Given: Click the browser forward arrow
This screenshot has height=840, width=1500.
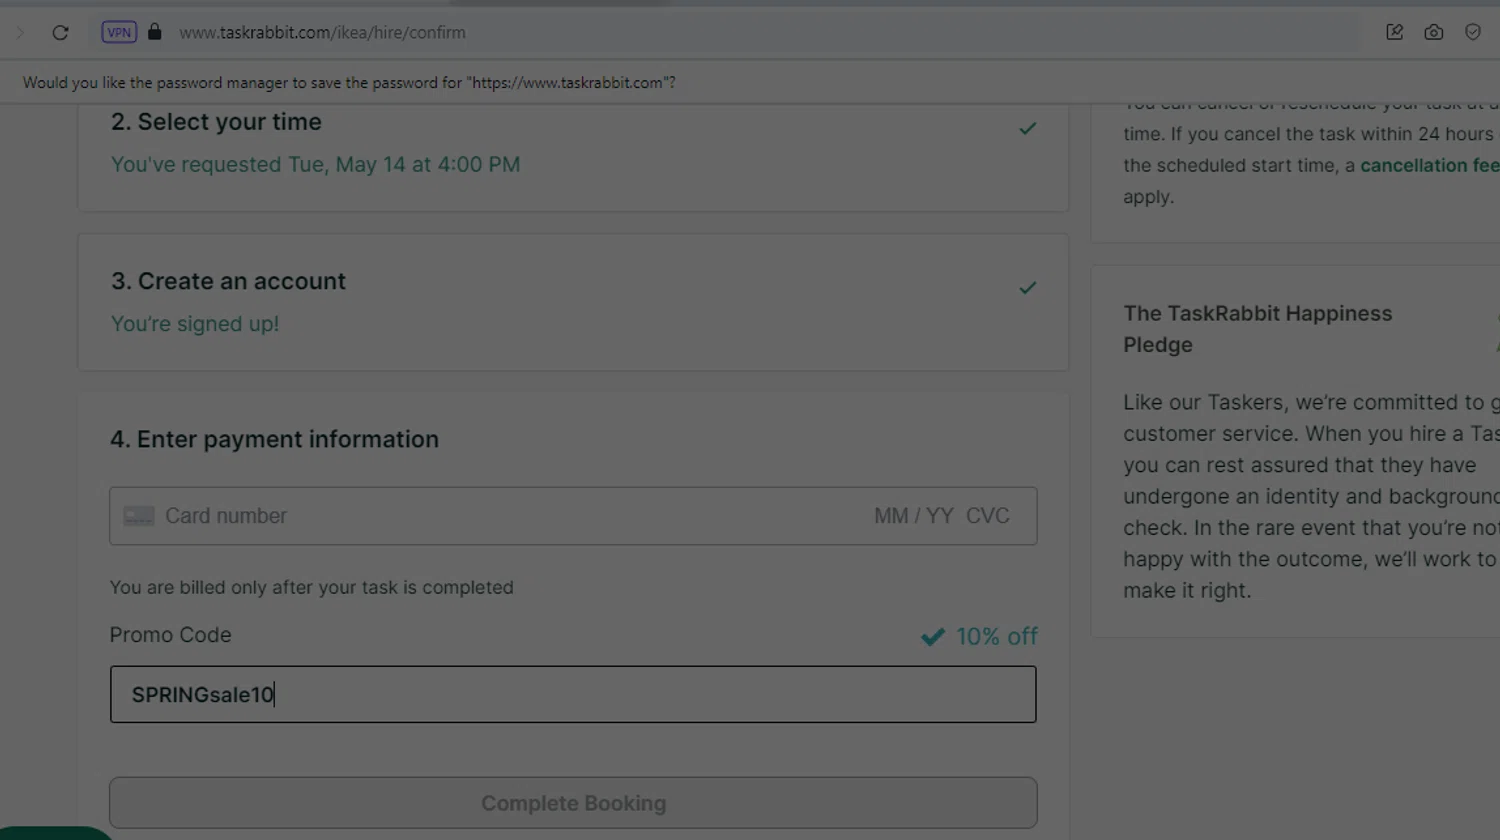Looking at the screenshot, I should tap(20, 33).
